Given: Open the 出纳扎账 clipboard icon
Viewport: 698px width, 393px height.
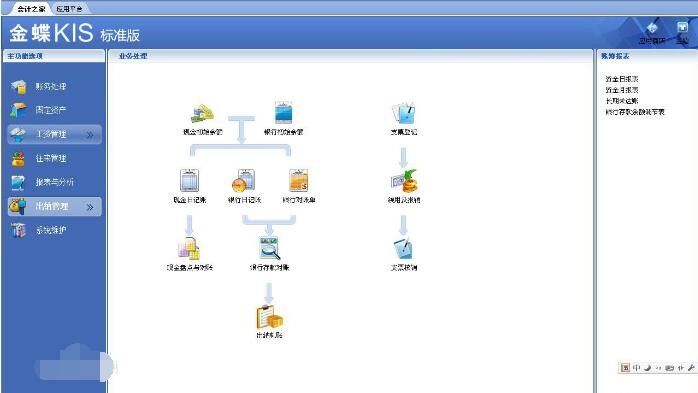Looking at the screenshot, I should [269, 316].
